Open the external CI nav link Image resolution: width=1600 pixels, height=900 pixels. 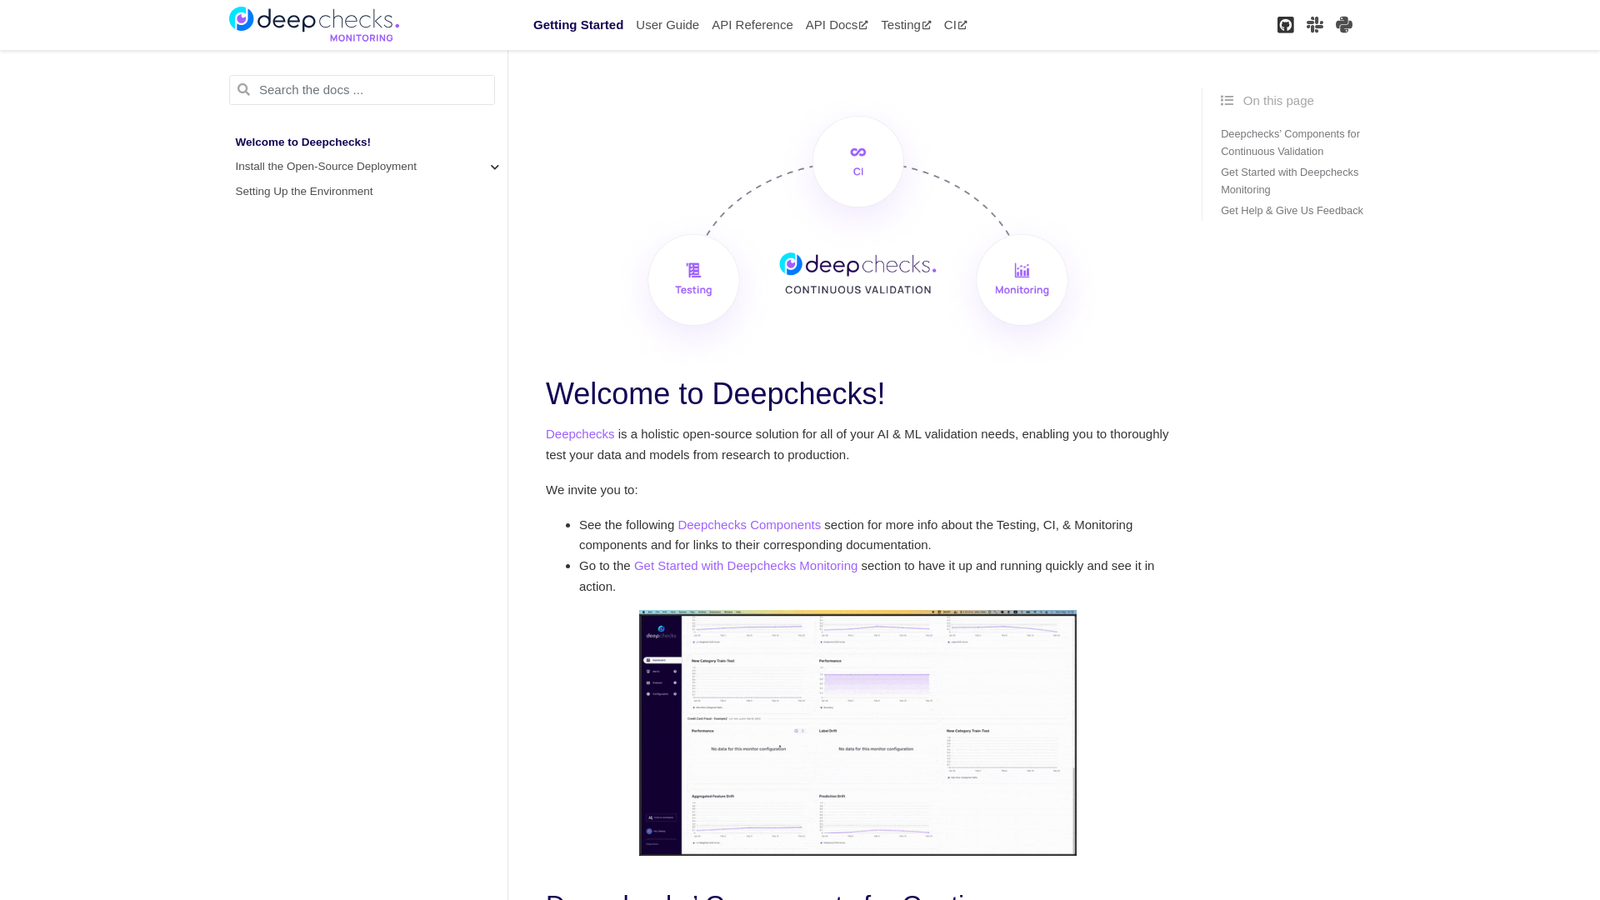click(x=956, y=25)
